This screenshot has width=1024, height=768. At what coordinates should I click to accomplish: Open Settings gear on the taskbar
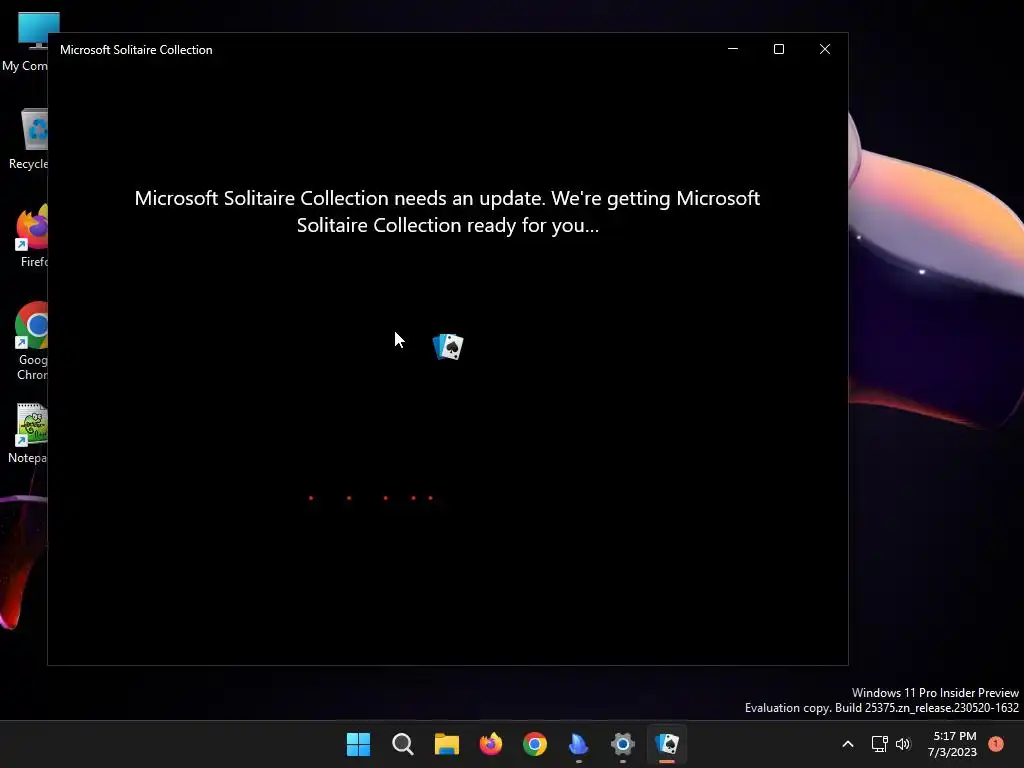(x=622, y=744)
